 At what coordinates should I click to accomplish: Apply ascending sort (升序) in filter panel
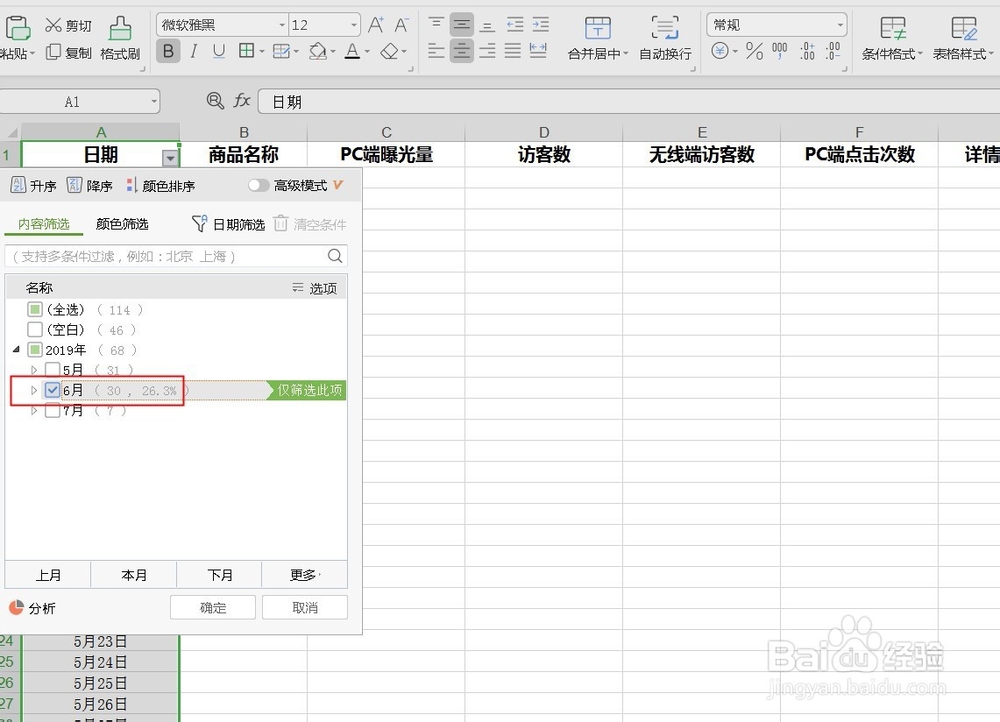point(32,185)
